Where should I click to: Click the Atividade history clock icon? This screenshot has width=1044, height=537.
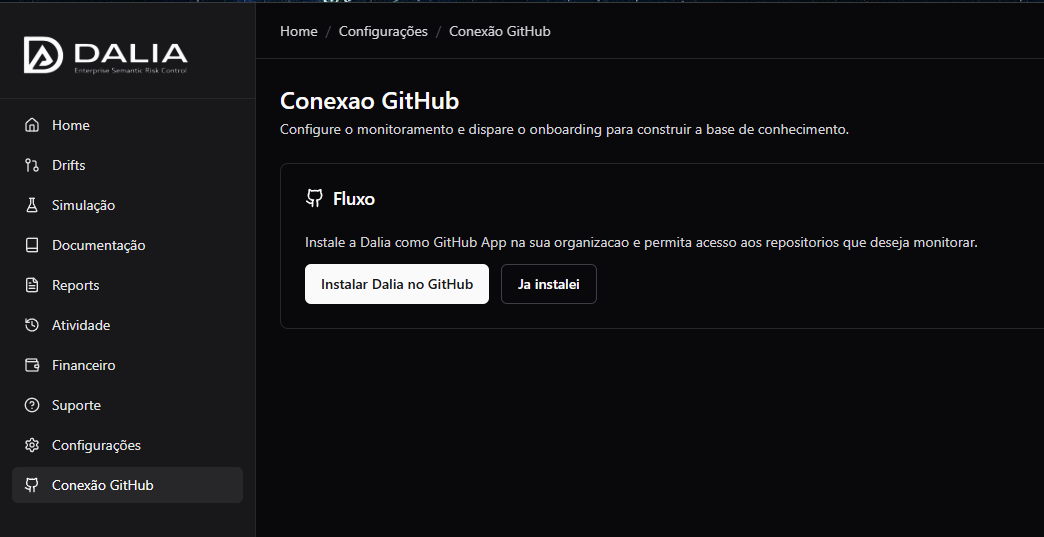31,325
